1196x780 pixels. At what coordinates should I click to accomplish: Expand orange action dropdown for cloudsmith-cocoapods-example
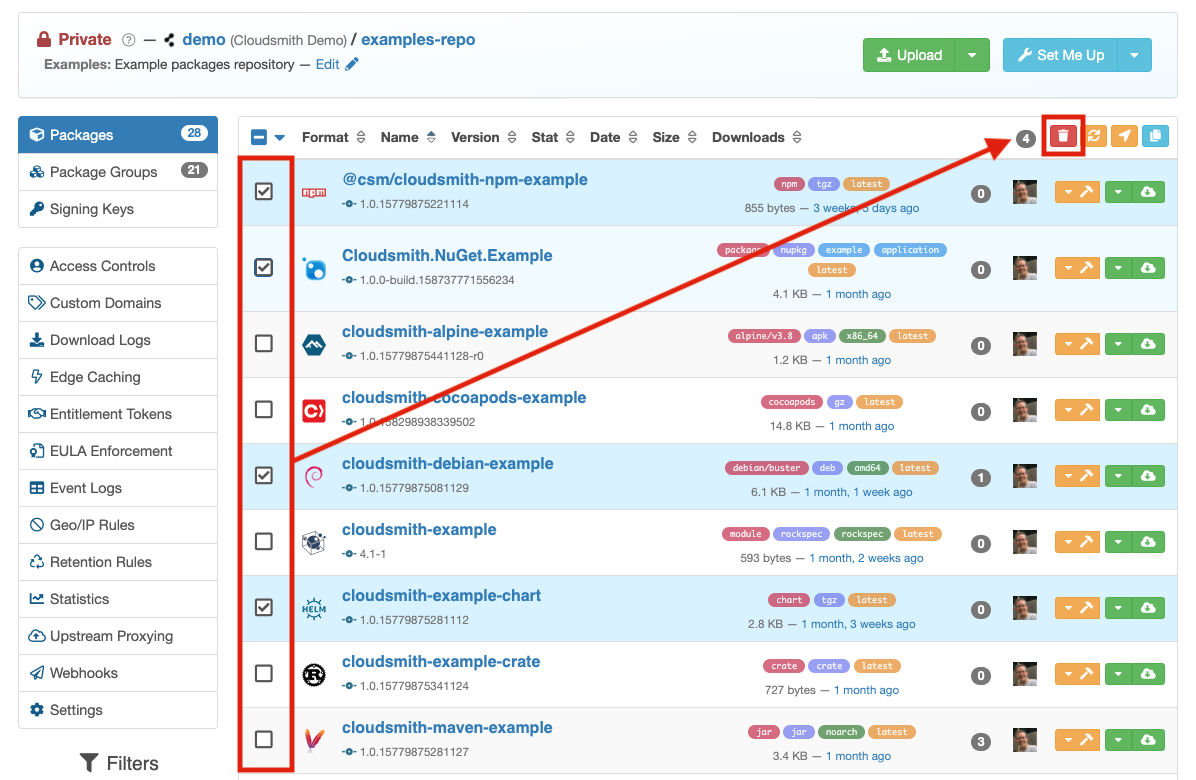click(1066, 411)
